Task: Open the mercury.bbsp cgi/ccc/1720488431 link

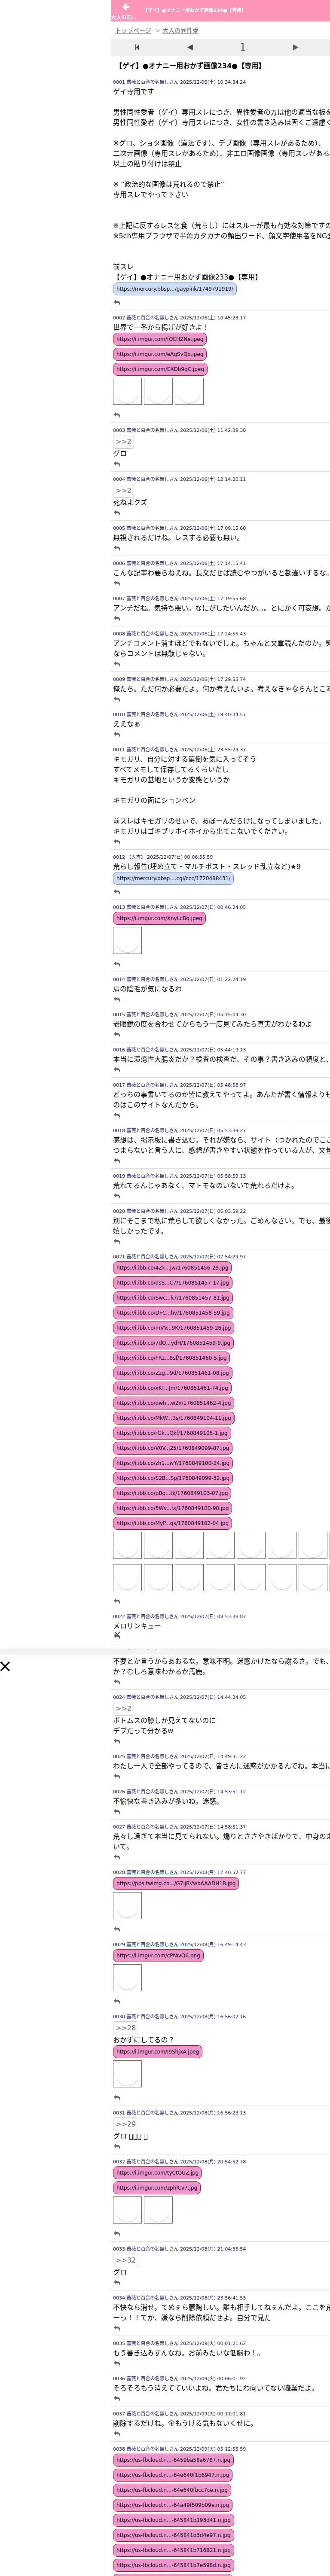Action: [173, 878]
